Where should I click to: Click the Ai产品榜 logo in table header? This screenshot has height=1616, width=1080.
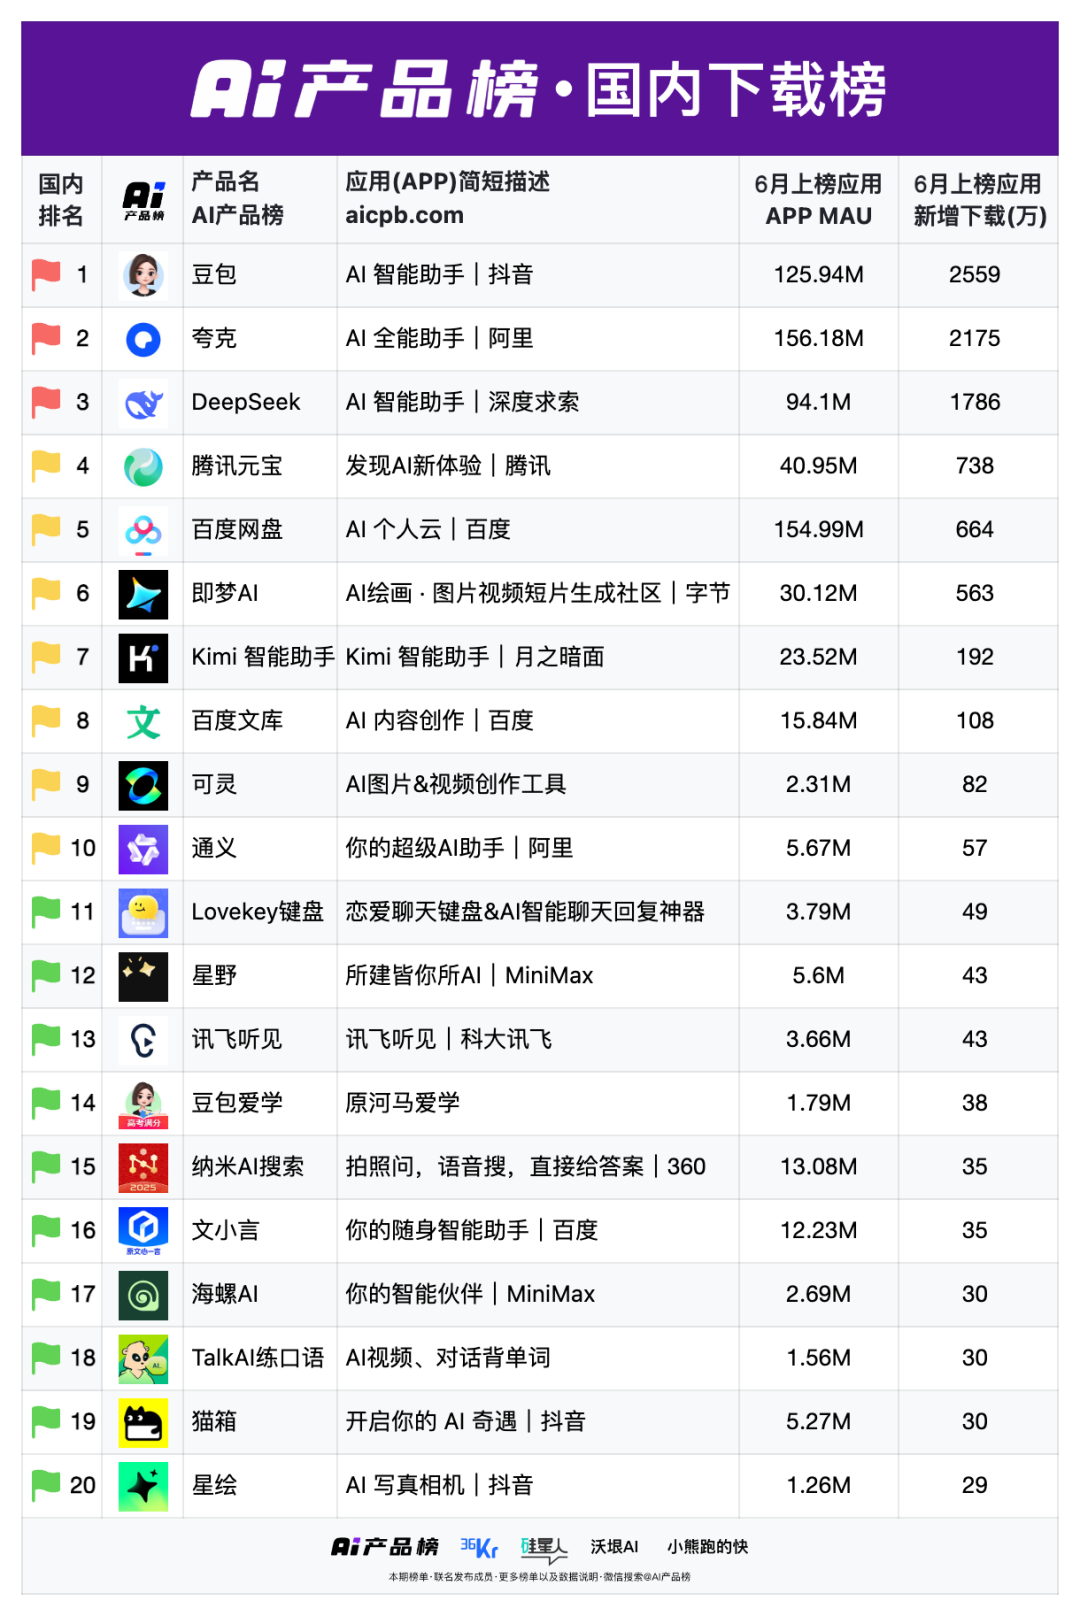[x=143, y=200]
